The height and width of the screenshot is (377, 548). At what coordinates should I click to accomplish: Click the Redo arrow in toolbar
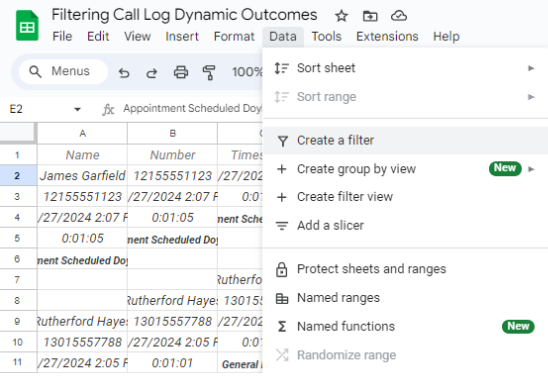151,73
